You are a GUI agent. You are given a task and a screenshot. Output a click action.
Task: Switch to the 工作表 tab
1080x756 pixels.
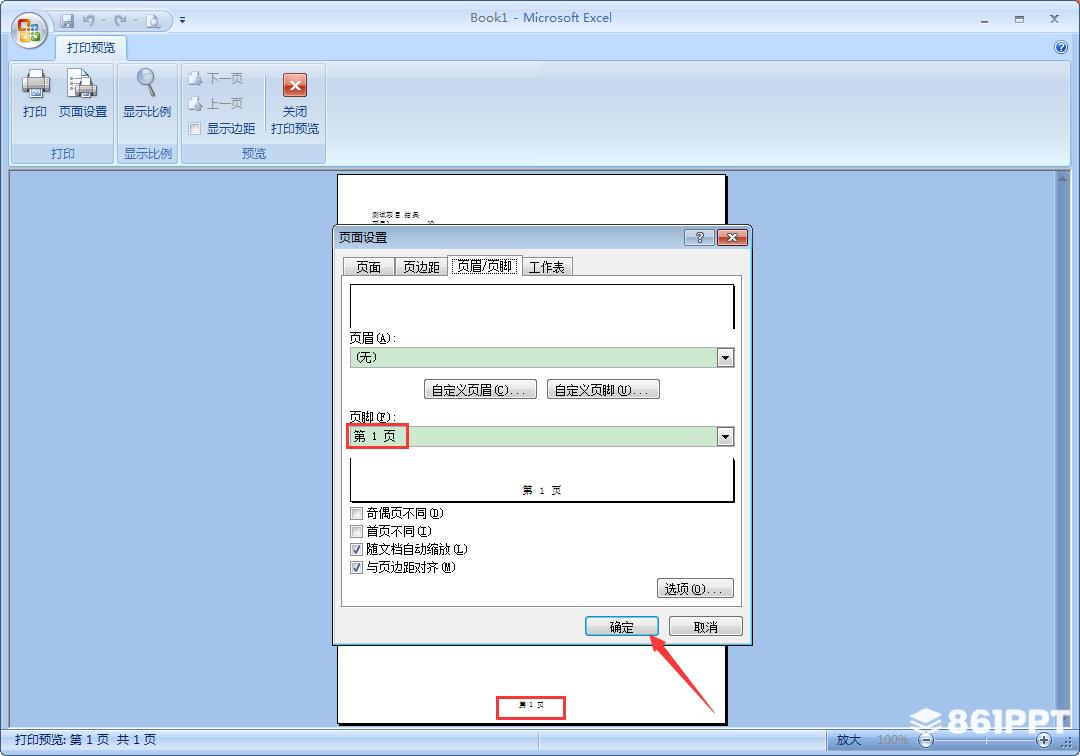pos(546,267)
